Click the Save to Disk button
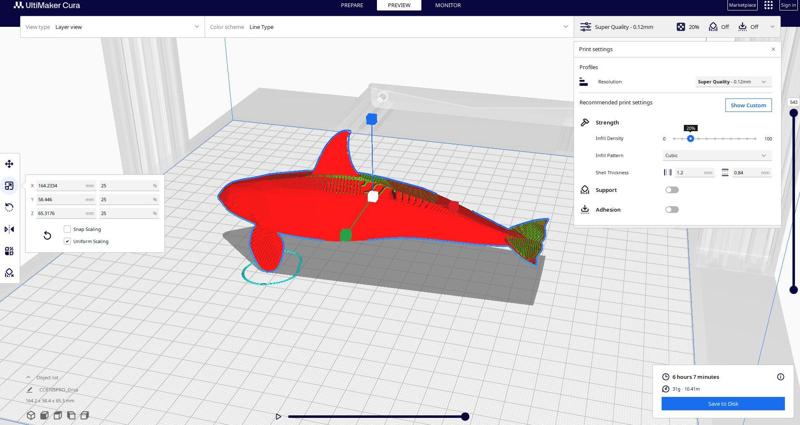800x425 pixels. tap(723, 404)
